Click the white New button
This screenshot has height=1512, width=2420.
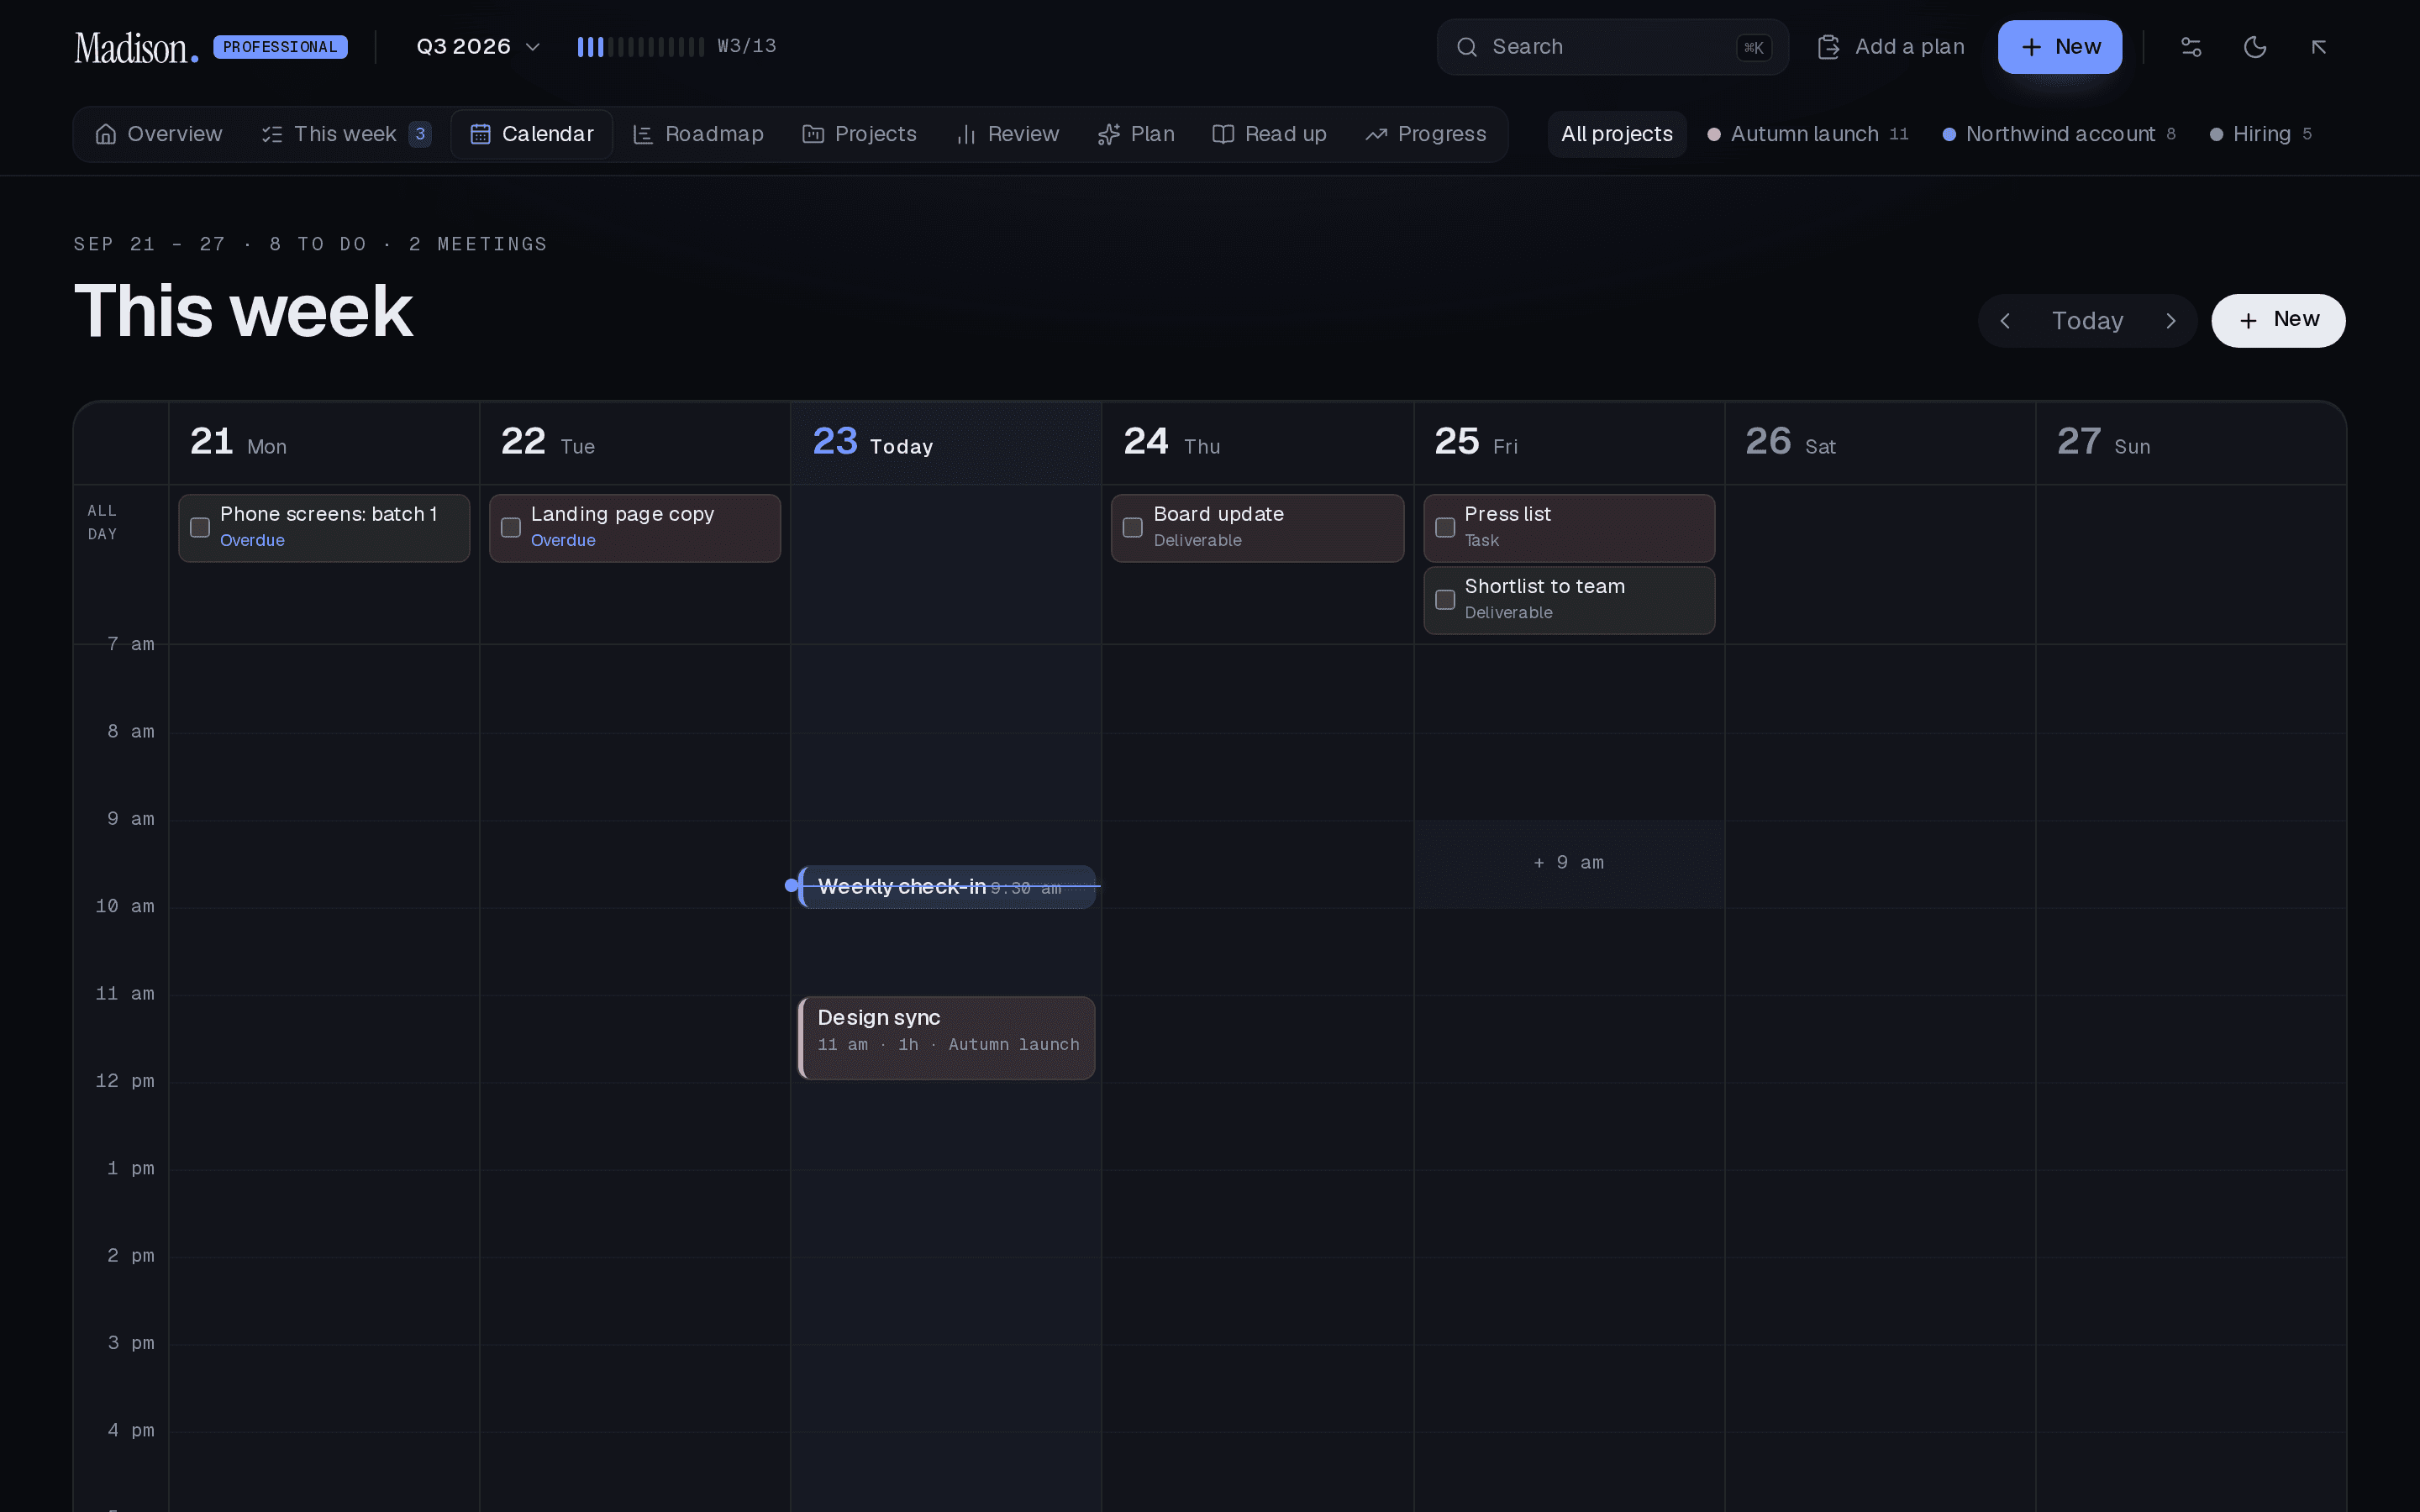pos(2278,321)
